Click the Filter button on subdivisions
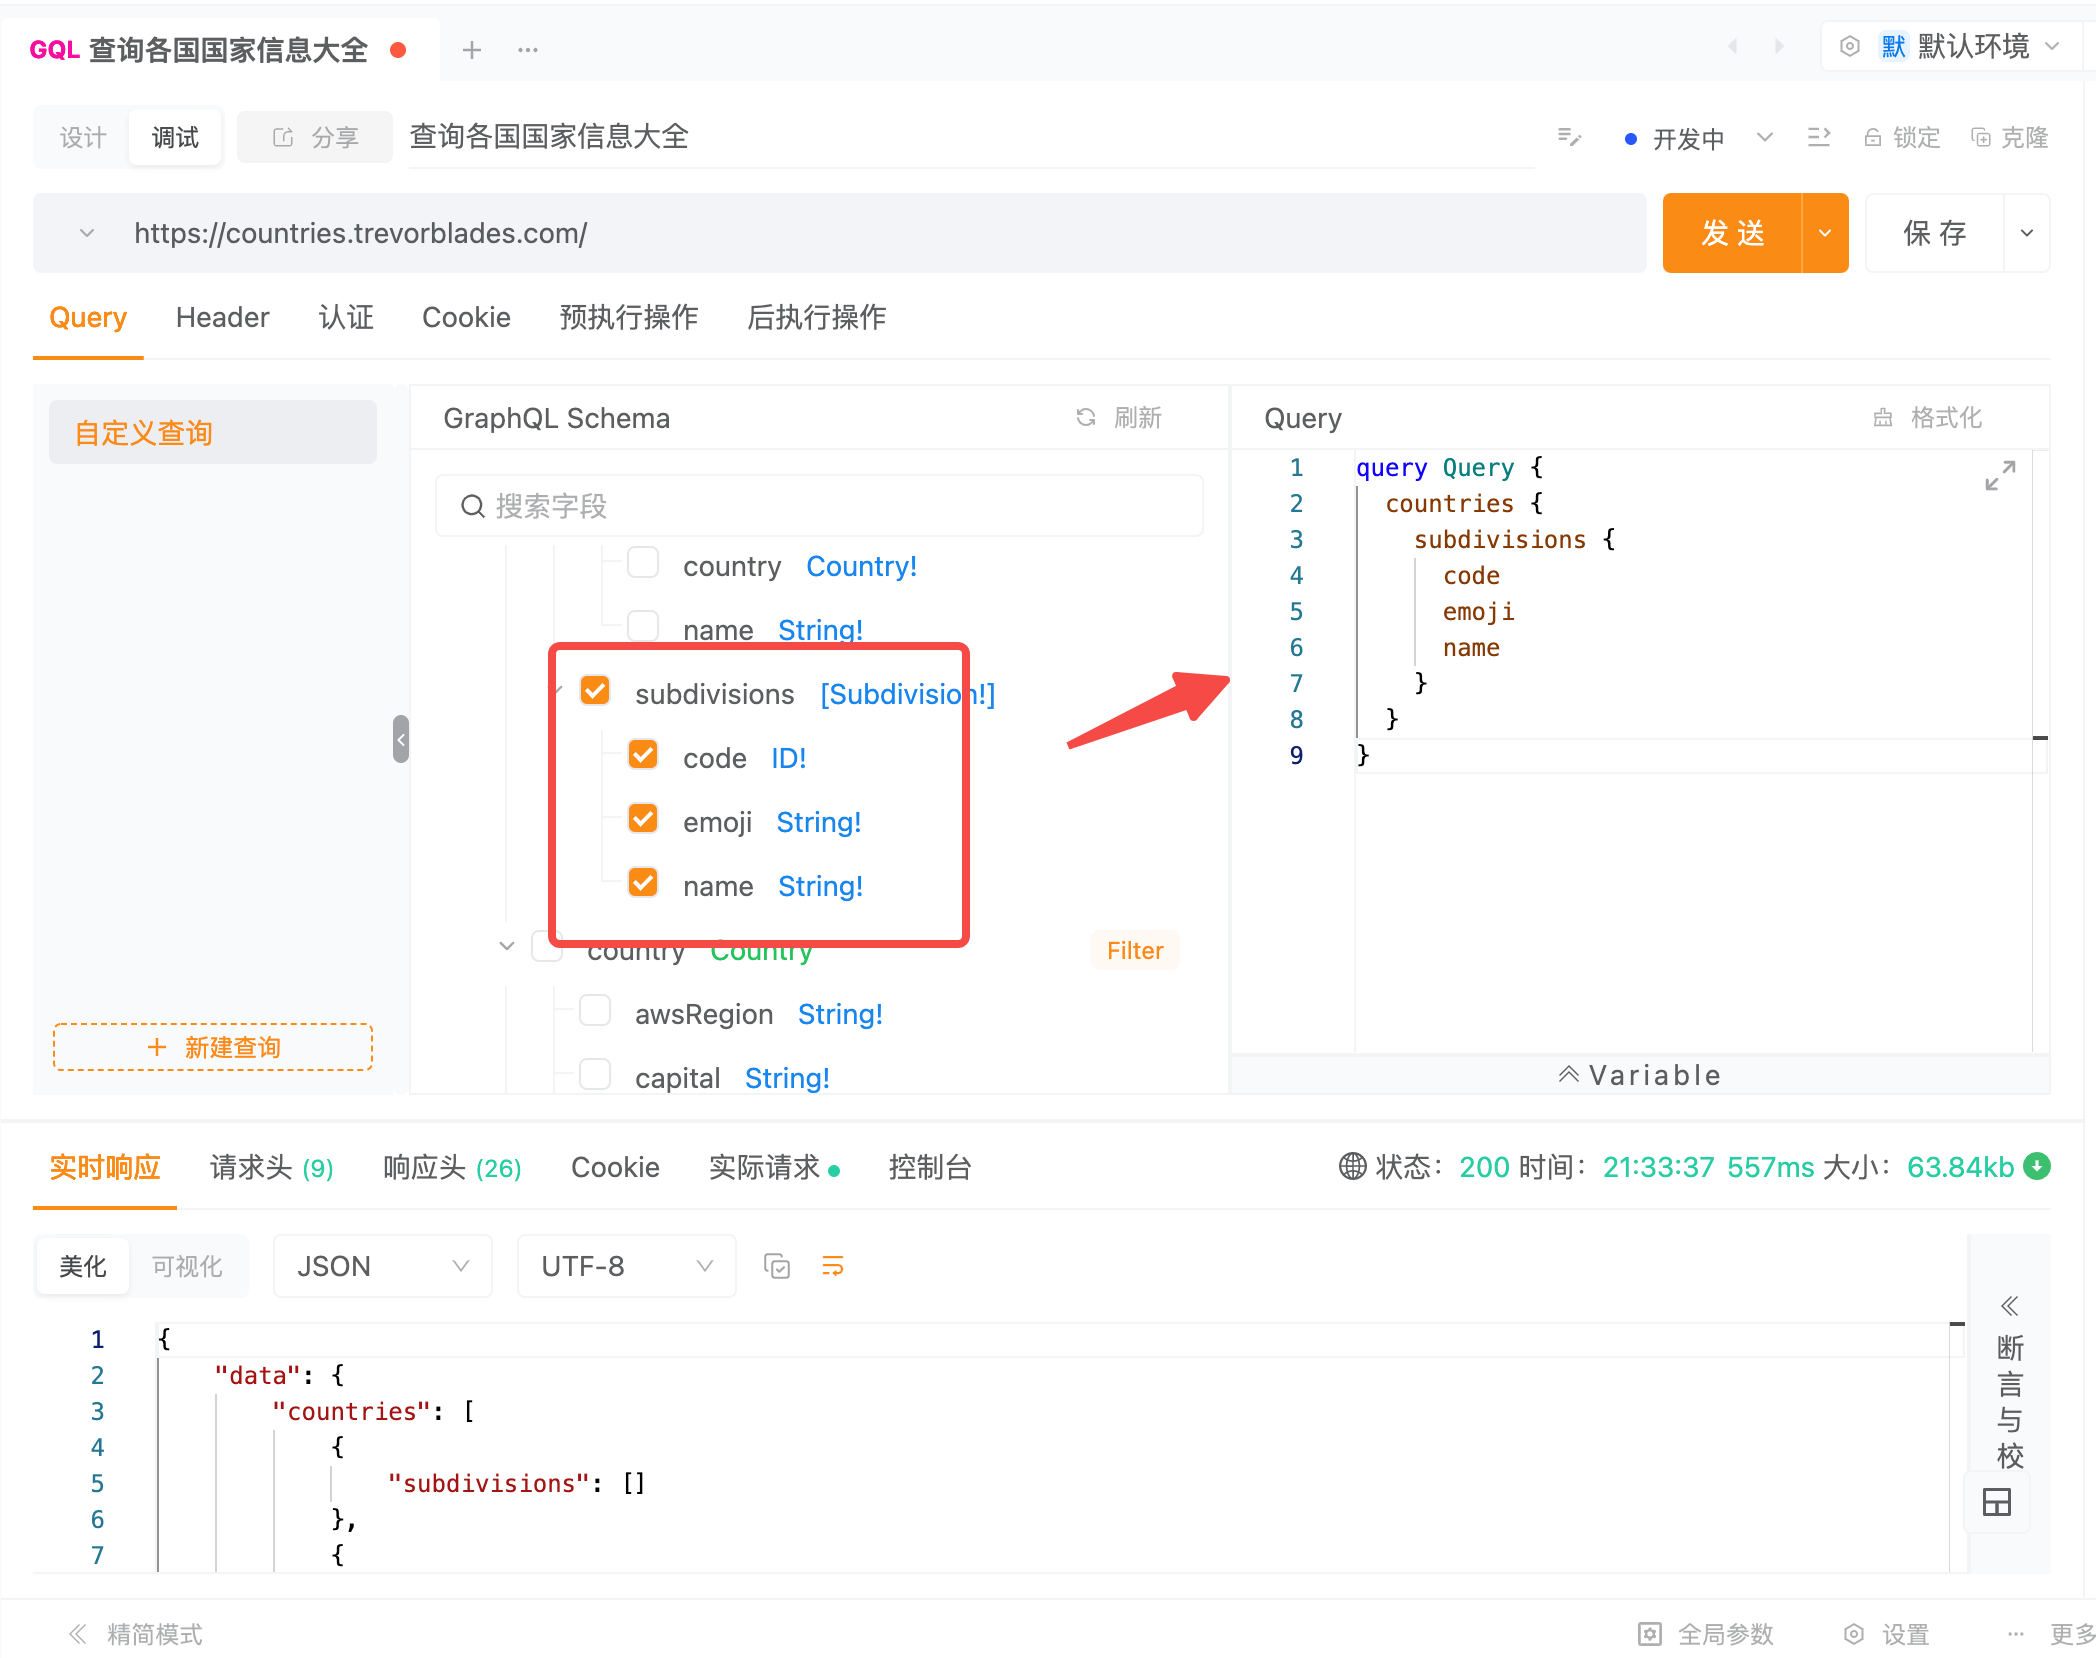This screenshot has width=2096, height=1658. [x=1136, y=951]
